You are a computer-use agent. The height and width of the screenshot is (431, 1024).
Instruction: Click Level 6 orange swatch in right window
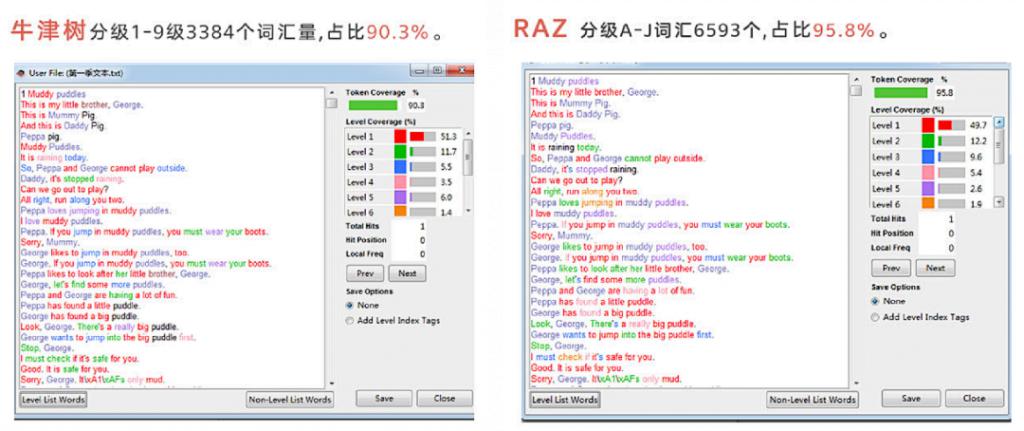pos(929,203)
